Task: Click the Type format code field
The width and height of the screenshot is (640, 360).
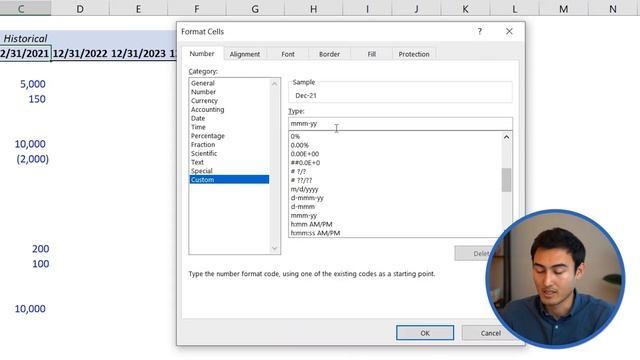Action: [x=400, y=124]
